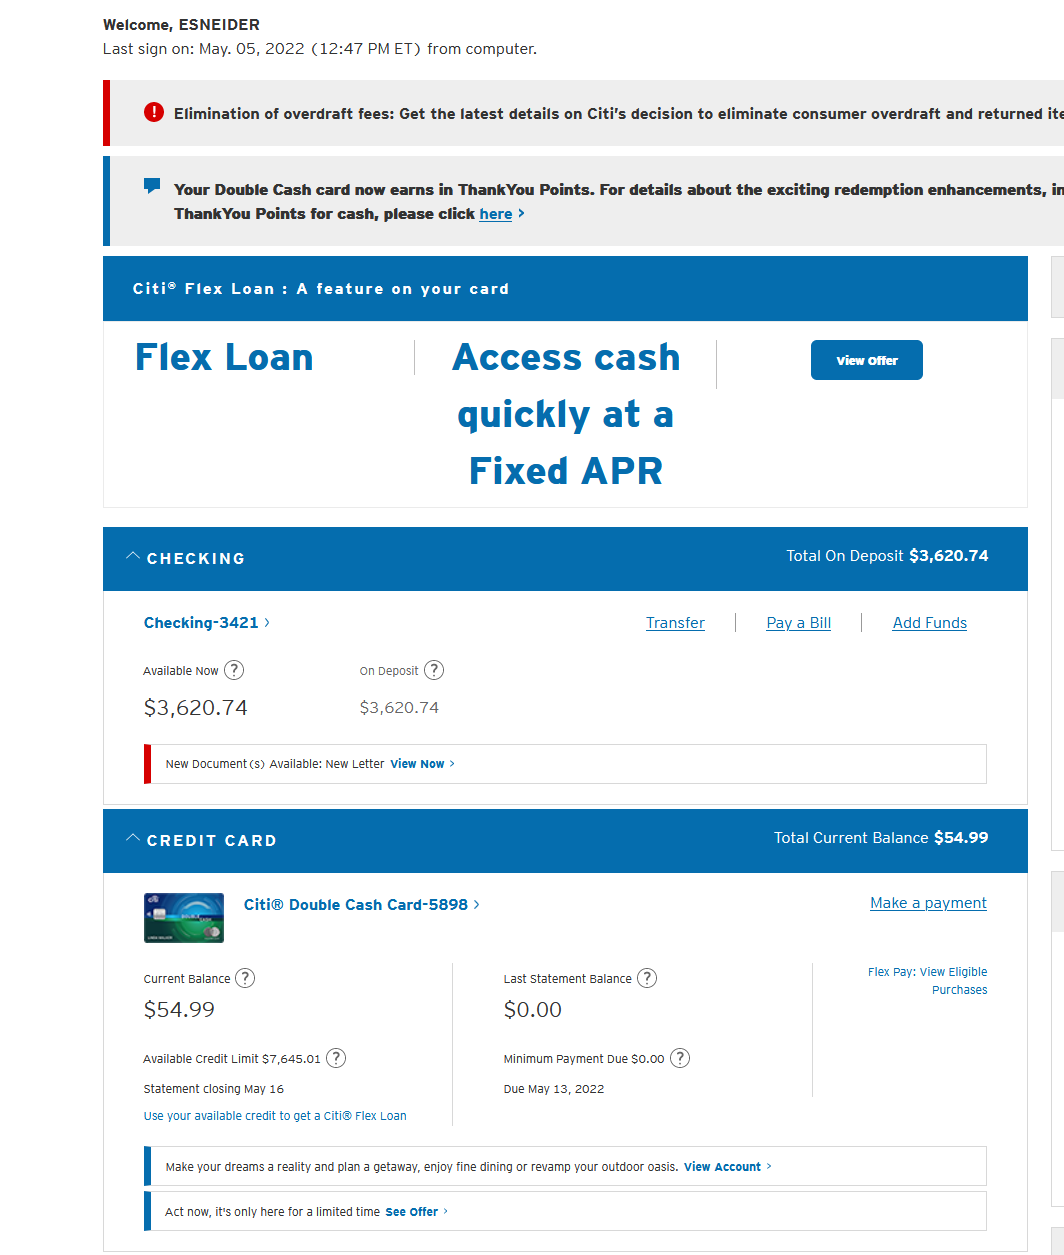Screen dimensions: 1064x1255
Task: Click See Offer link in limited time banner
Action: [417, 1212]
